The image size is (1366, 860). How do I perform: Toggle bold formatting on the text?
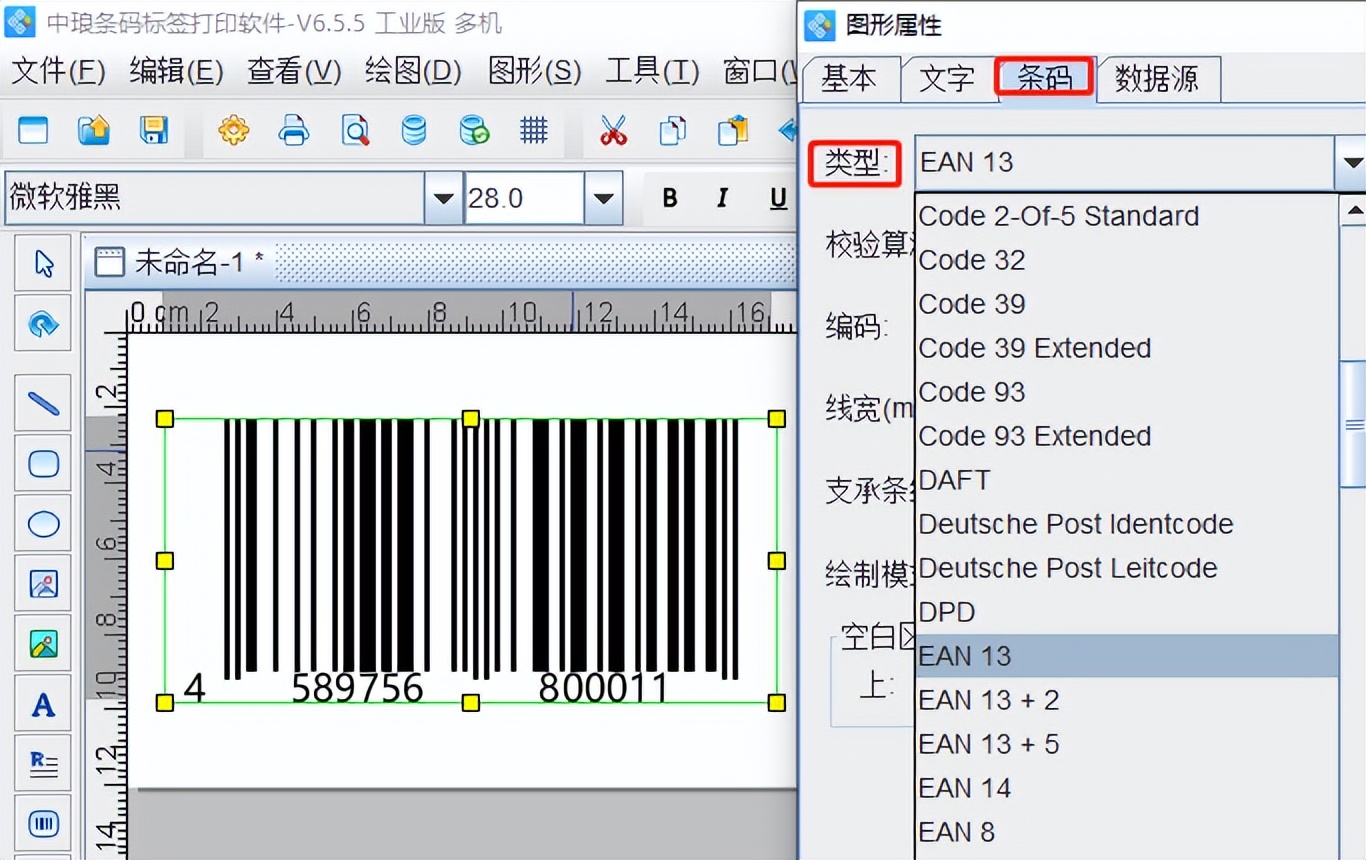point(669,198)
